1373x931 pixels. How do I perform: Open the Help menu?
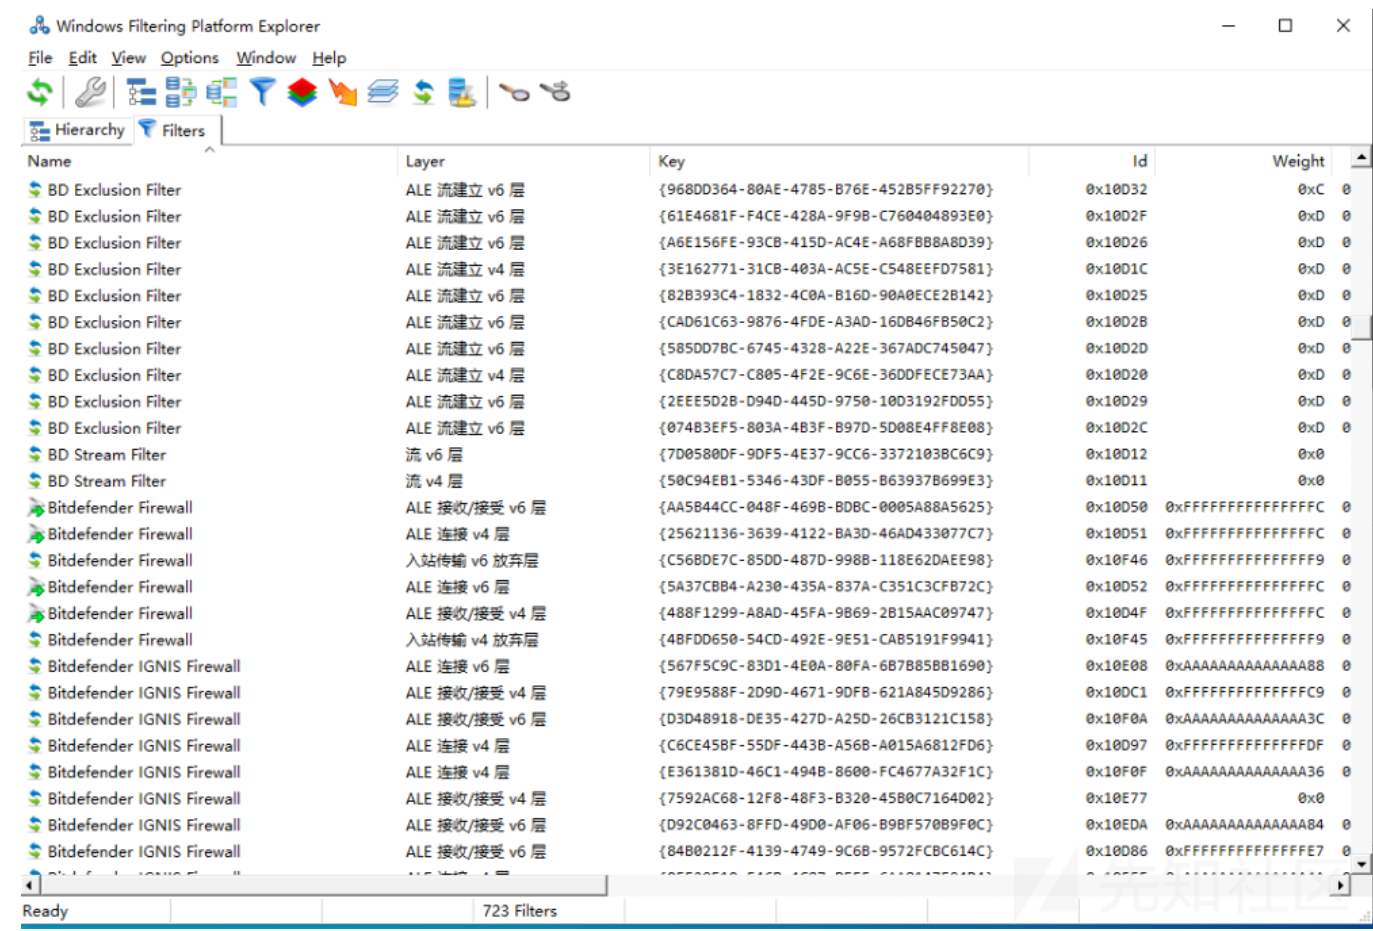(329, 58)
